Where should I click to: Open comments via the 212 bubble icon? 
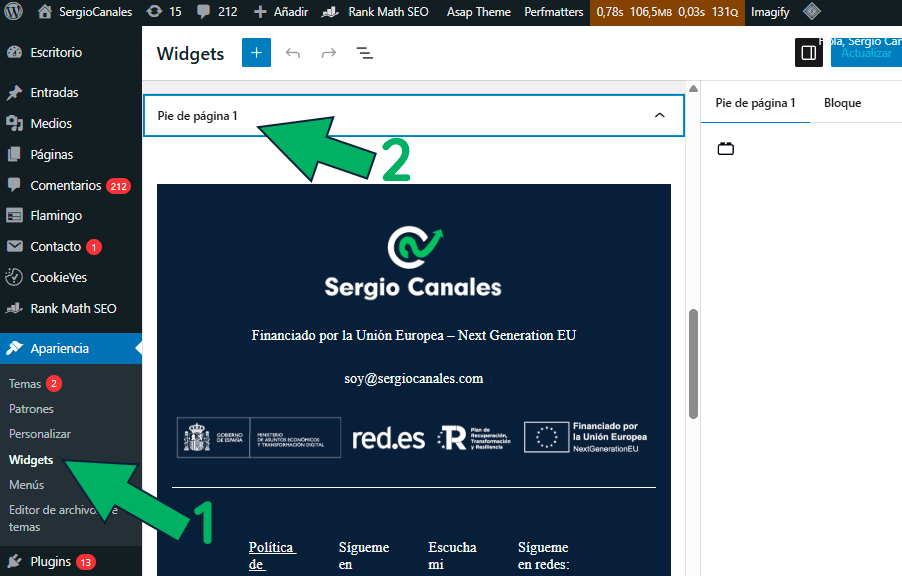click(215, 12)
